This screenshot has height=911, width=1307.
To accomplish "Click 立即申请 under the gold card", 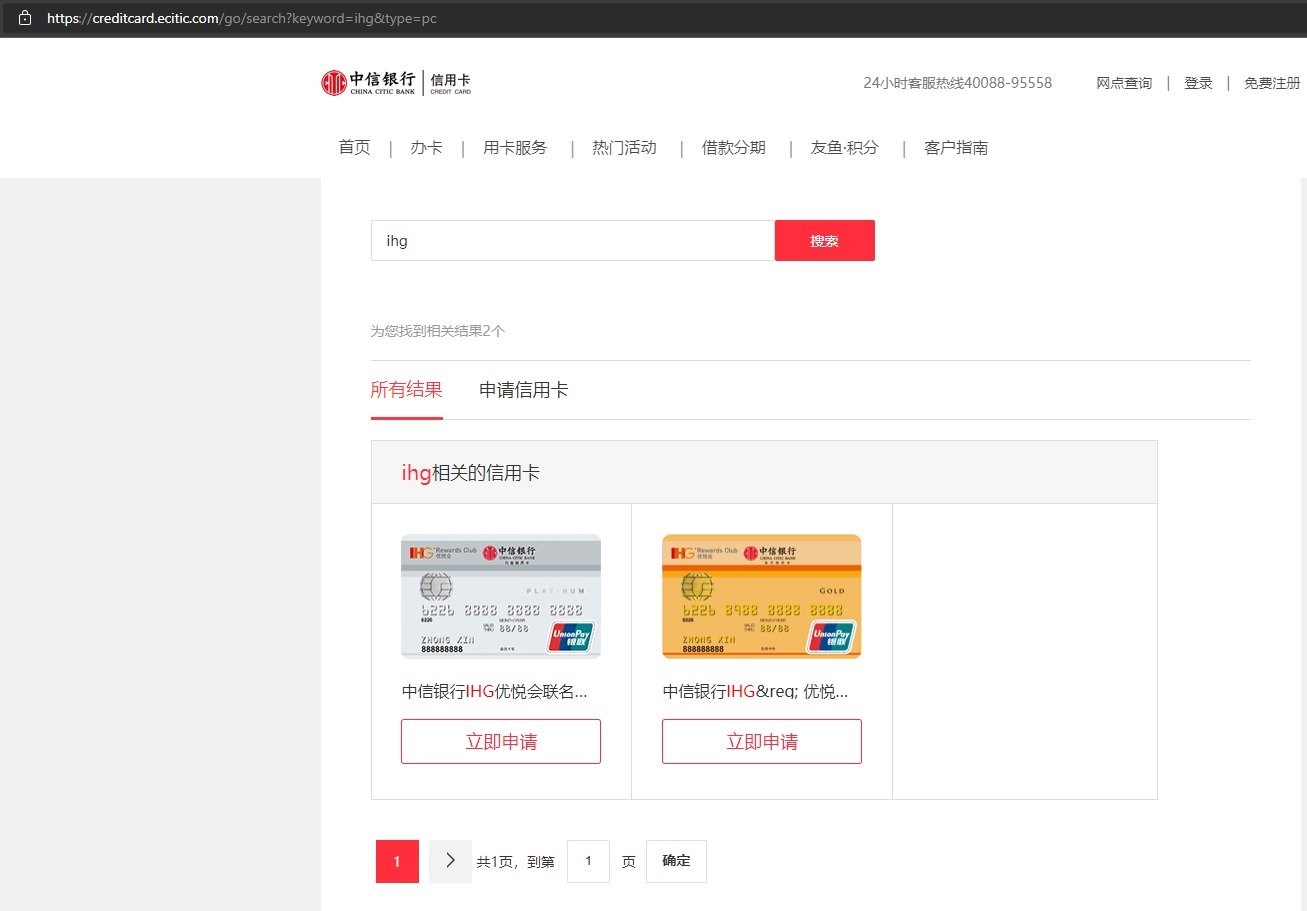I will click(762, 742).
